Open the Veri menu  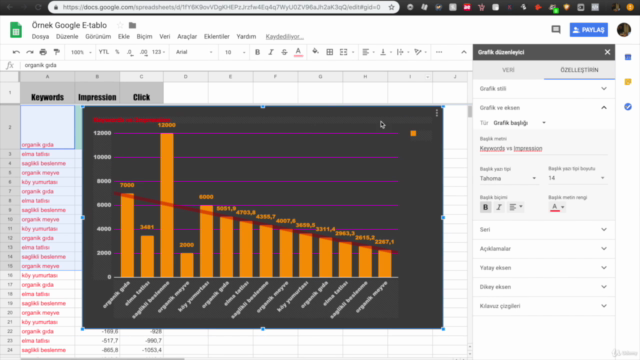point(165,37)
